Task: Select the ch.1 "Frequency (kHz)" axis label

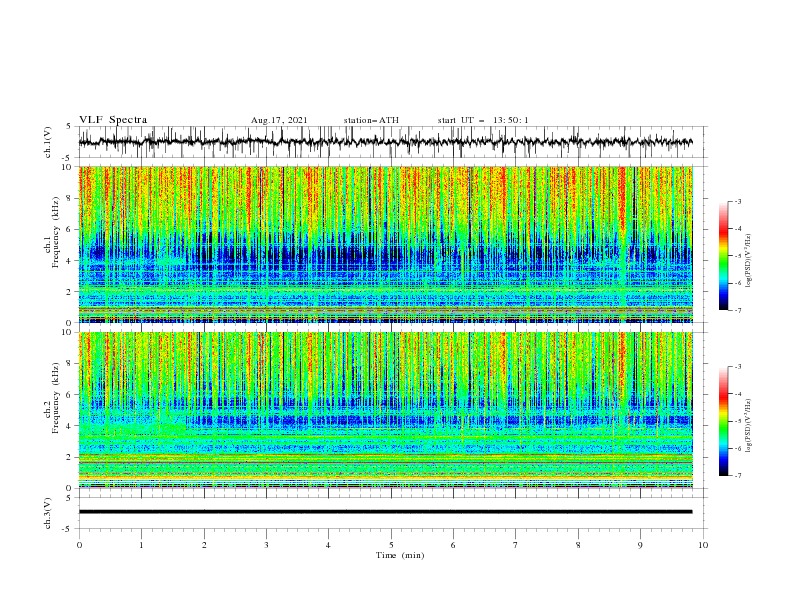Action: tap(55, 233)
